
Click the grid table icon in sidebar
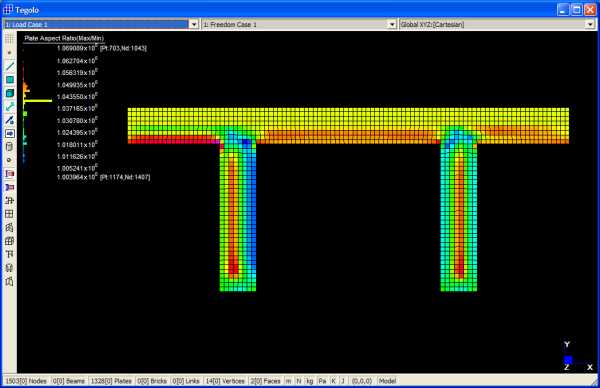pyautogui.click(x=10, y=214)
